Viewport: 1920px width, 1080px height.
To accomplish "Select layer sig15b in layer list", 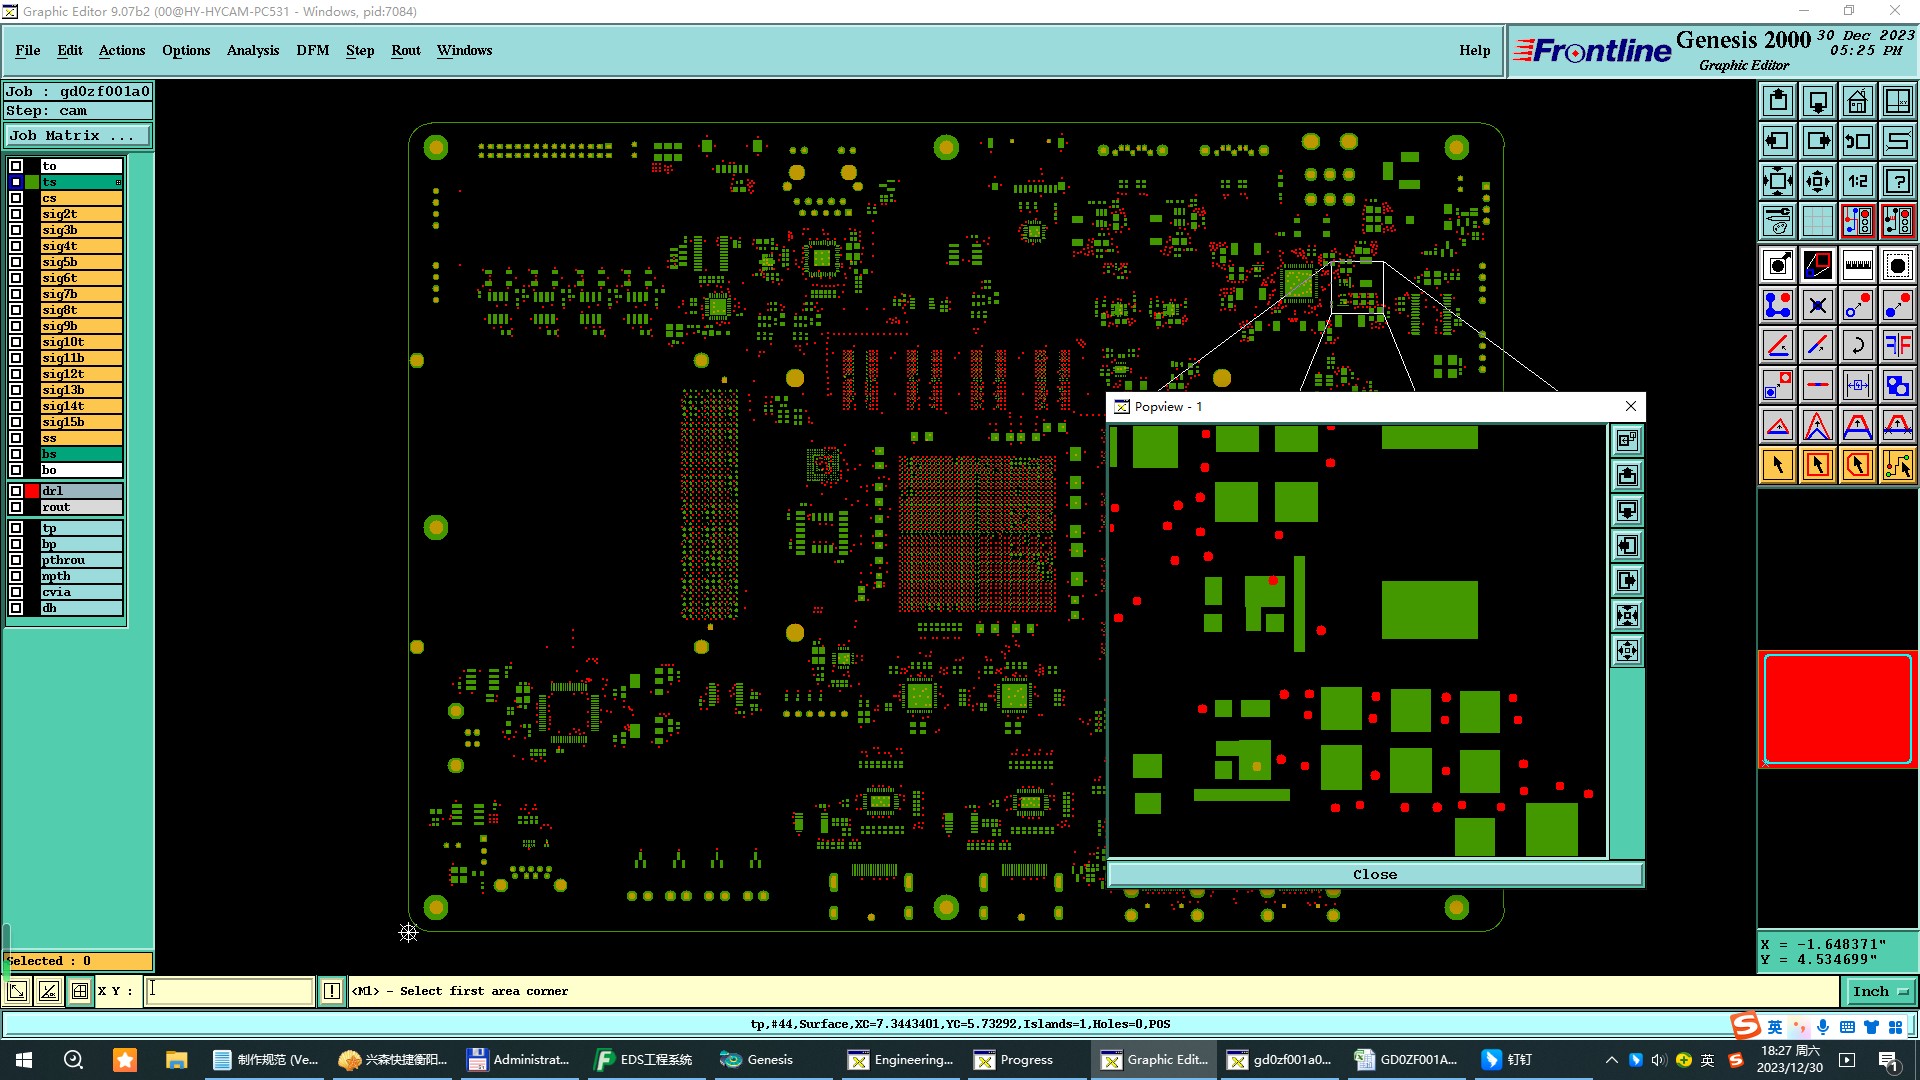I will [81, 422].
